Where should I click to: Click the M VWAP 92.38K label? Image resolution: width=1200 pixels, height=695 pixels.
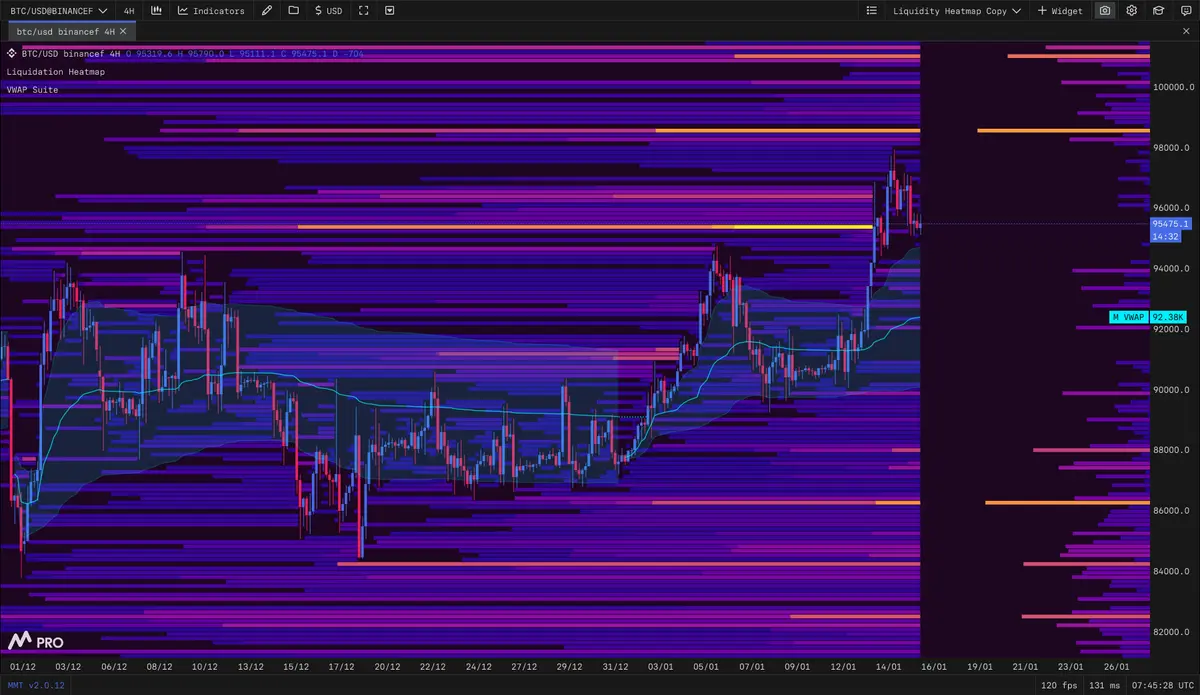[x=1148, y=317]
